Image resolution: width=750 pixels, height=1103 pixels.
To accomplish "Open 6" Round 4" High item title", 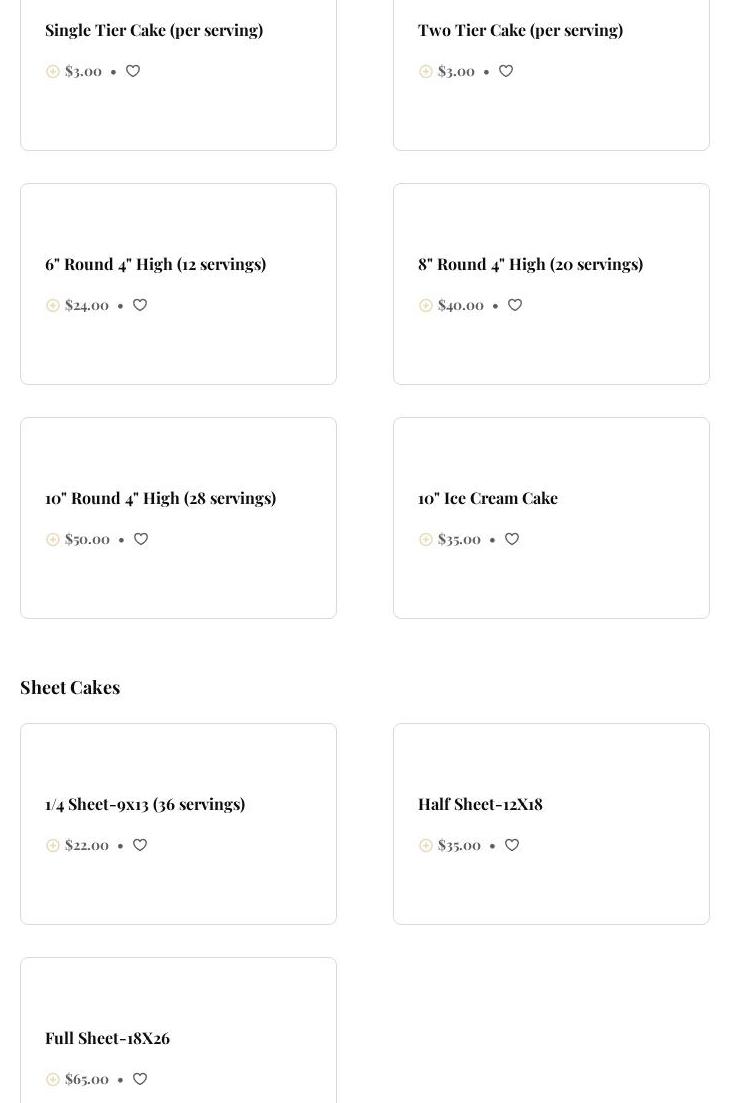I will click(x=155, y=264).
